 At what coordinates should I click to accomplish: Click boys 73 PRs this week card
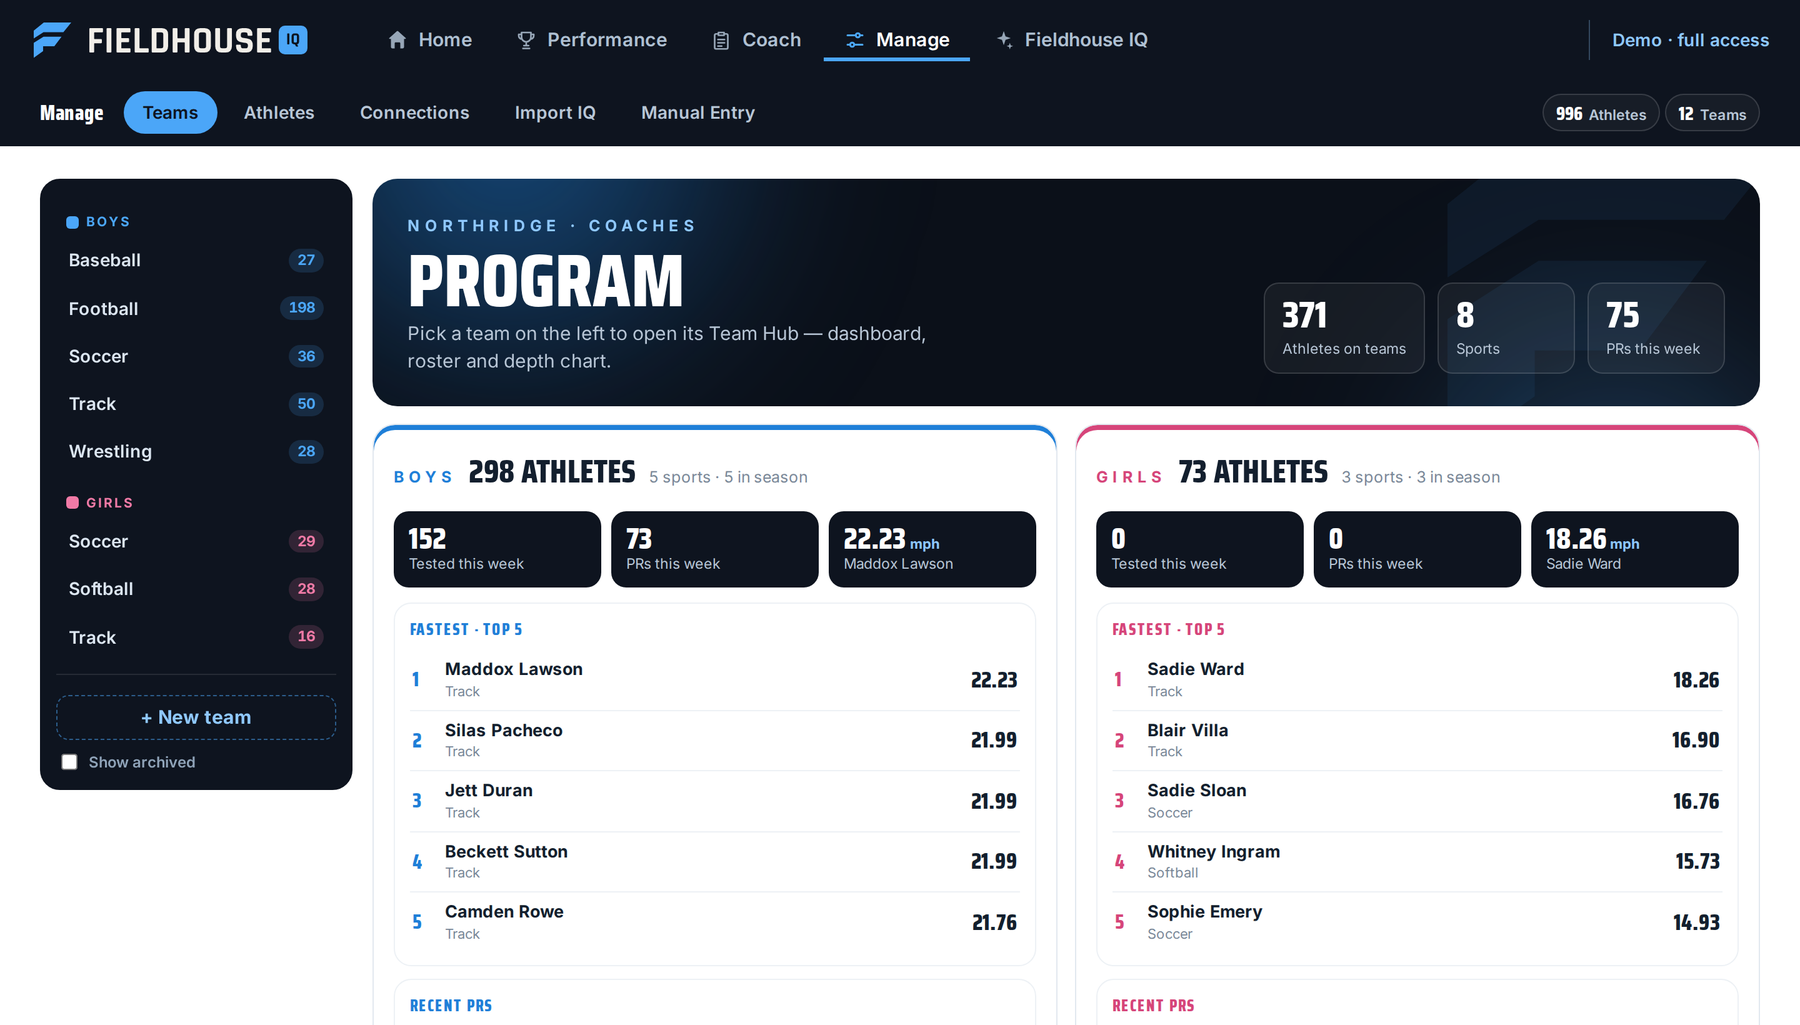point(715,549)
